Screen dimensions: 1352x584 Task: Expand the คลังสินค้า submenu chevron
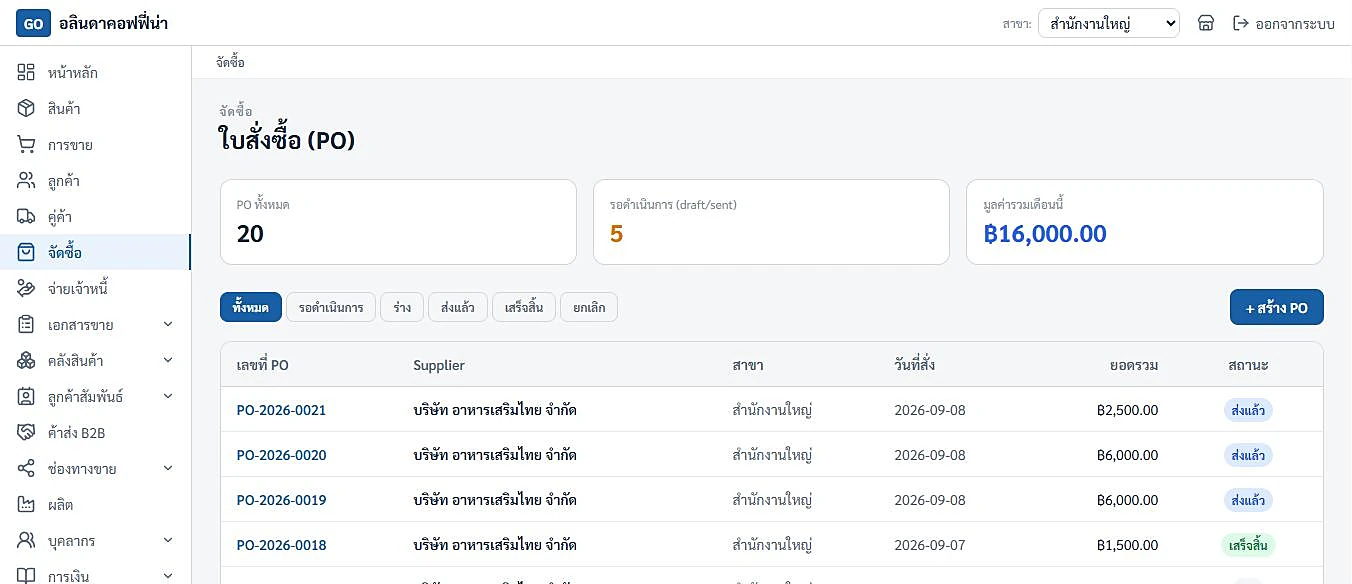168,361
